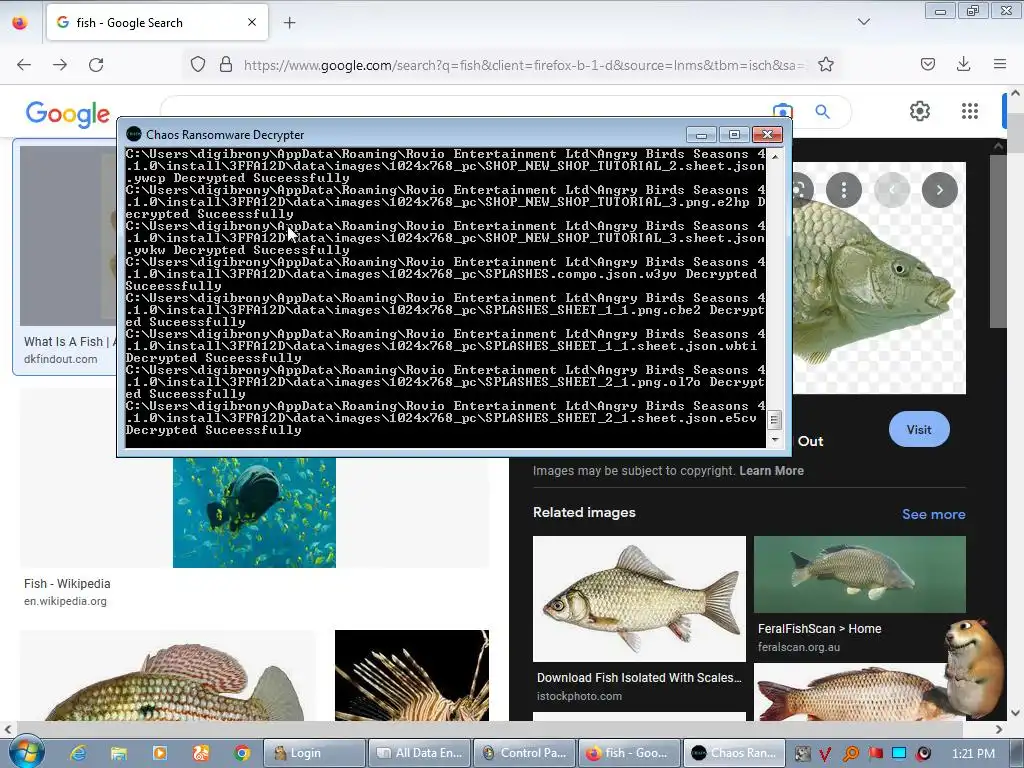Click the Google search magnifier icon
Viewport: 1024px width, 768px height.
pyautogui.click(x=822, y=112)
